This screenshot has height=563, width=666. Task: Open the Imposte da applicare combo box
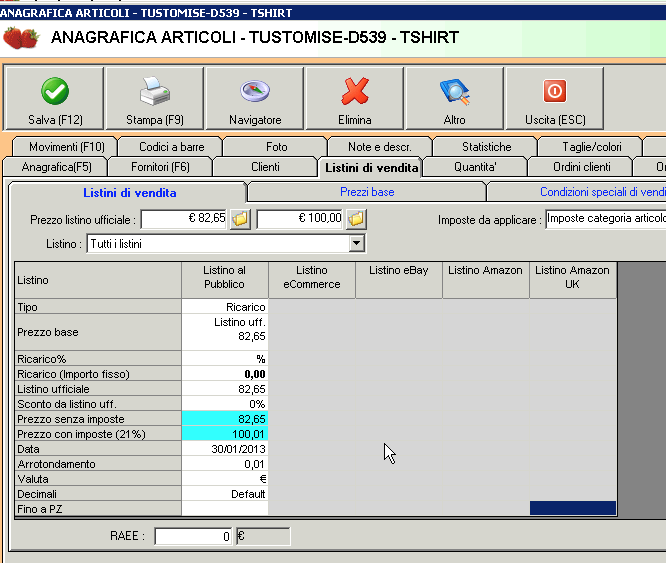point(605,218)
